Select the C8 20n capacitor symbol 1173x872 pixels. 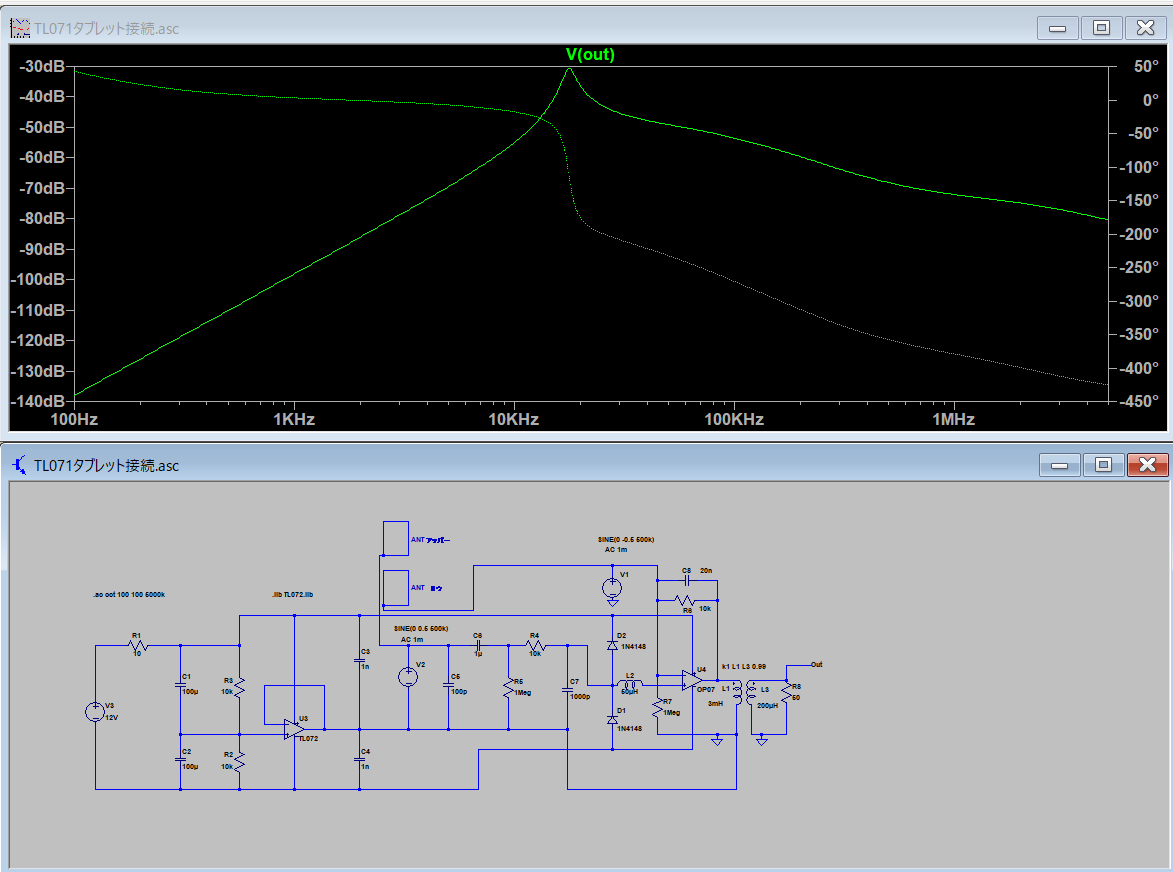tap(687, 580)
